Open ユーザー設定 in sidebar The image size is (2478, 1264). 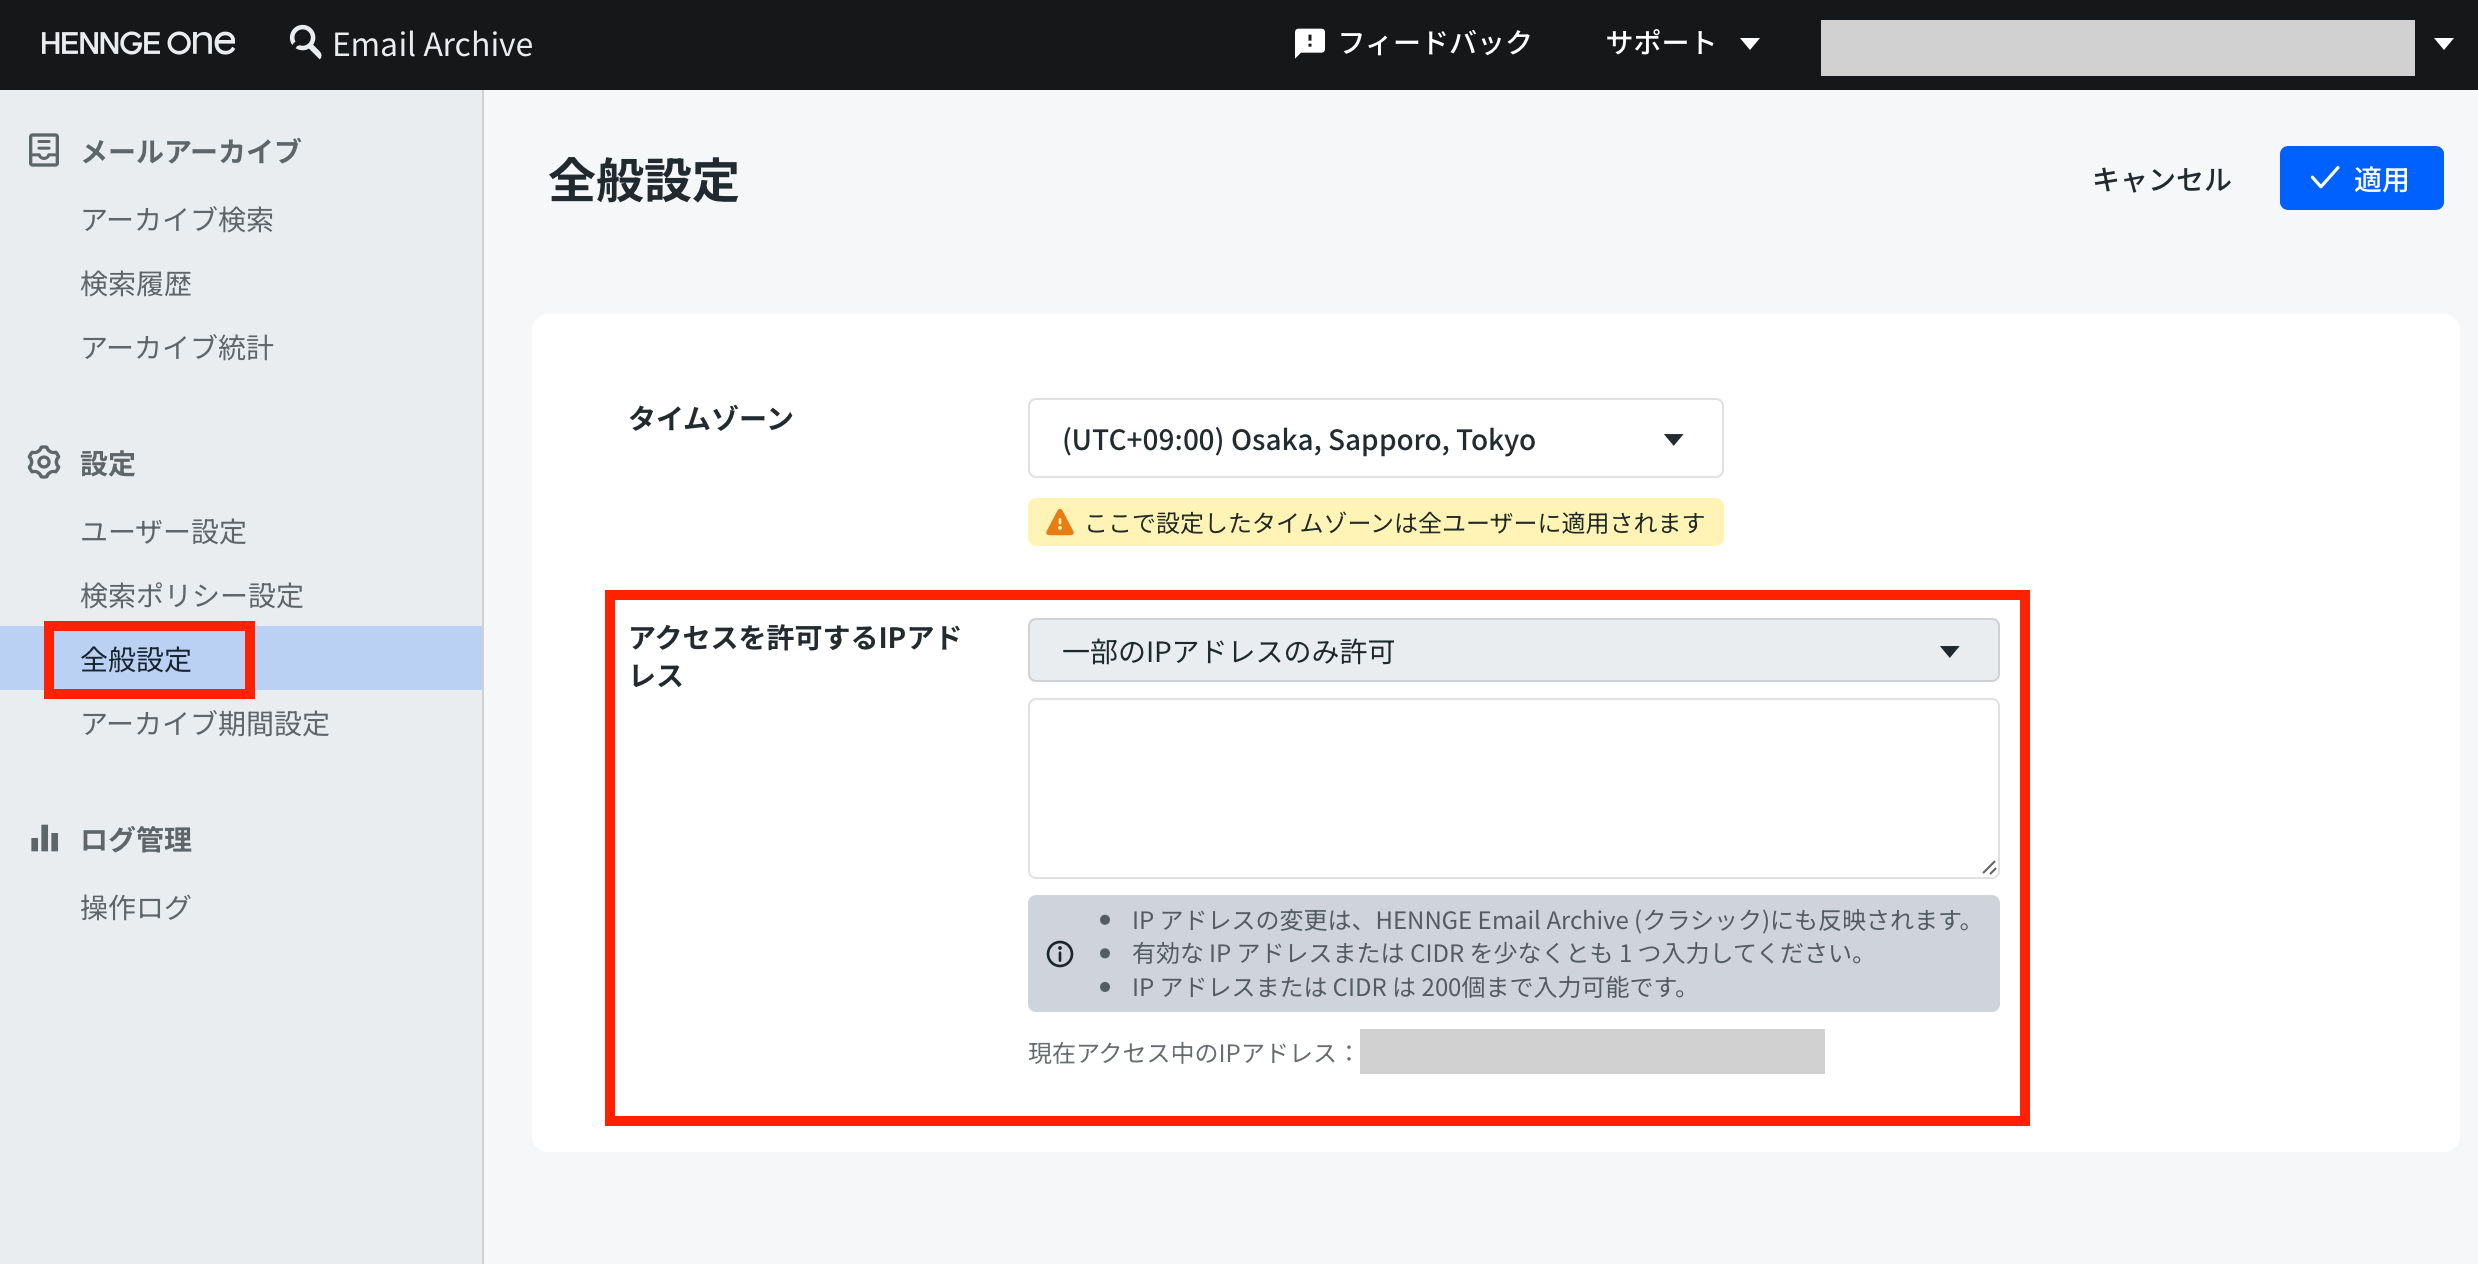(x=163, y=531)
